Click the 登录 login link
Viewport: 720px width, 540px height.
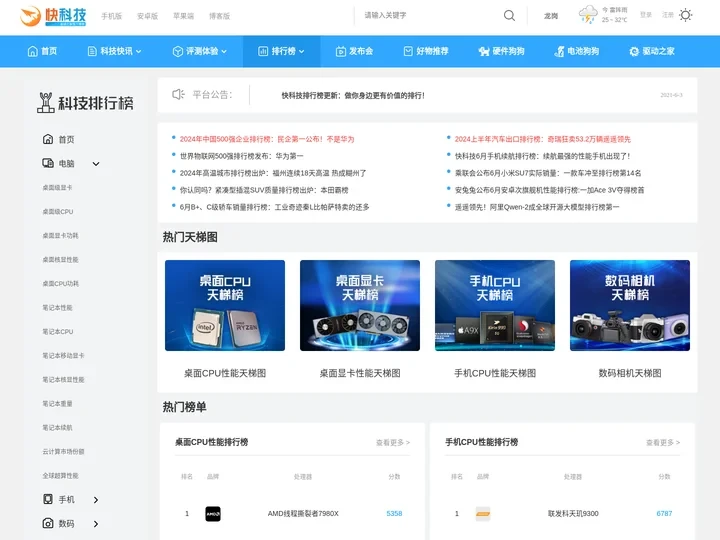click(646, 15)
